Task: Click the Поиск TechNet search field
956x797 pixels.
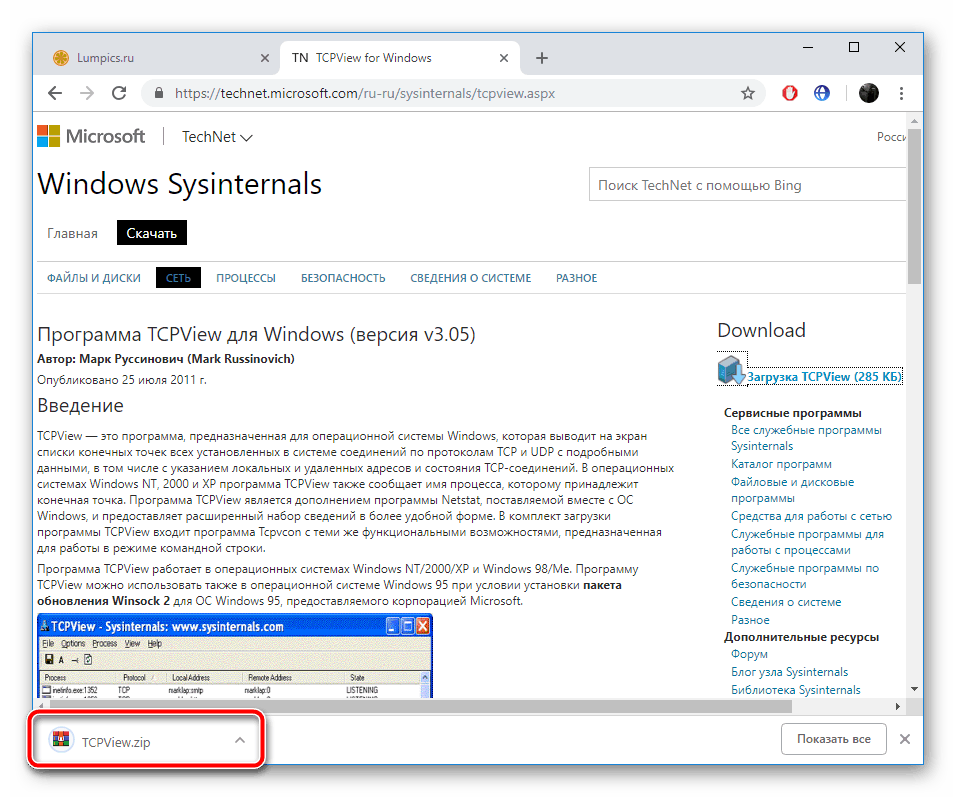Action: [747, 184]
